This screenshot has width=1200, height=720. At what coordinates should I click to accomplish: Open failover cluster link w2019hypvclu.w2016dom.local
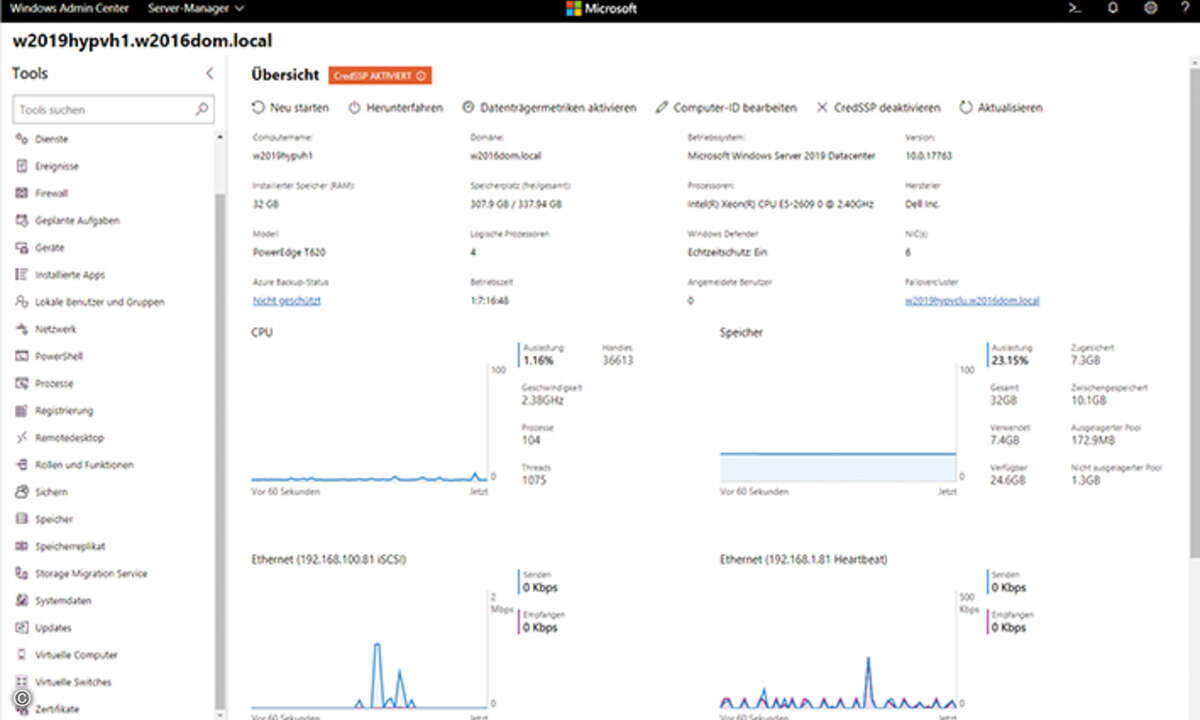973,300
